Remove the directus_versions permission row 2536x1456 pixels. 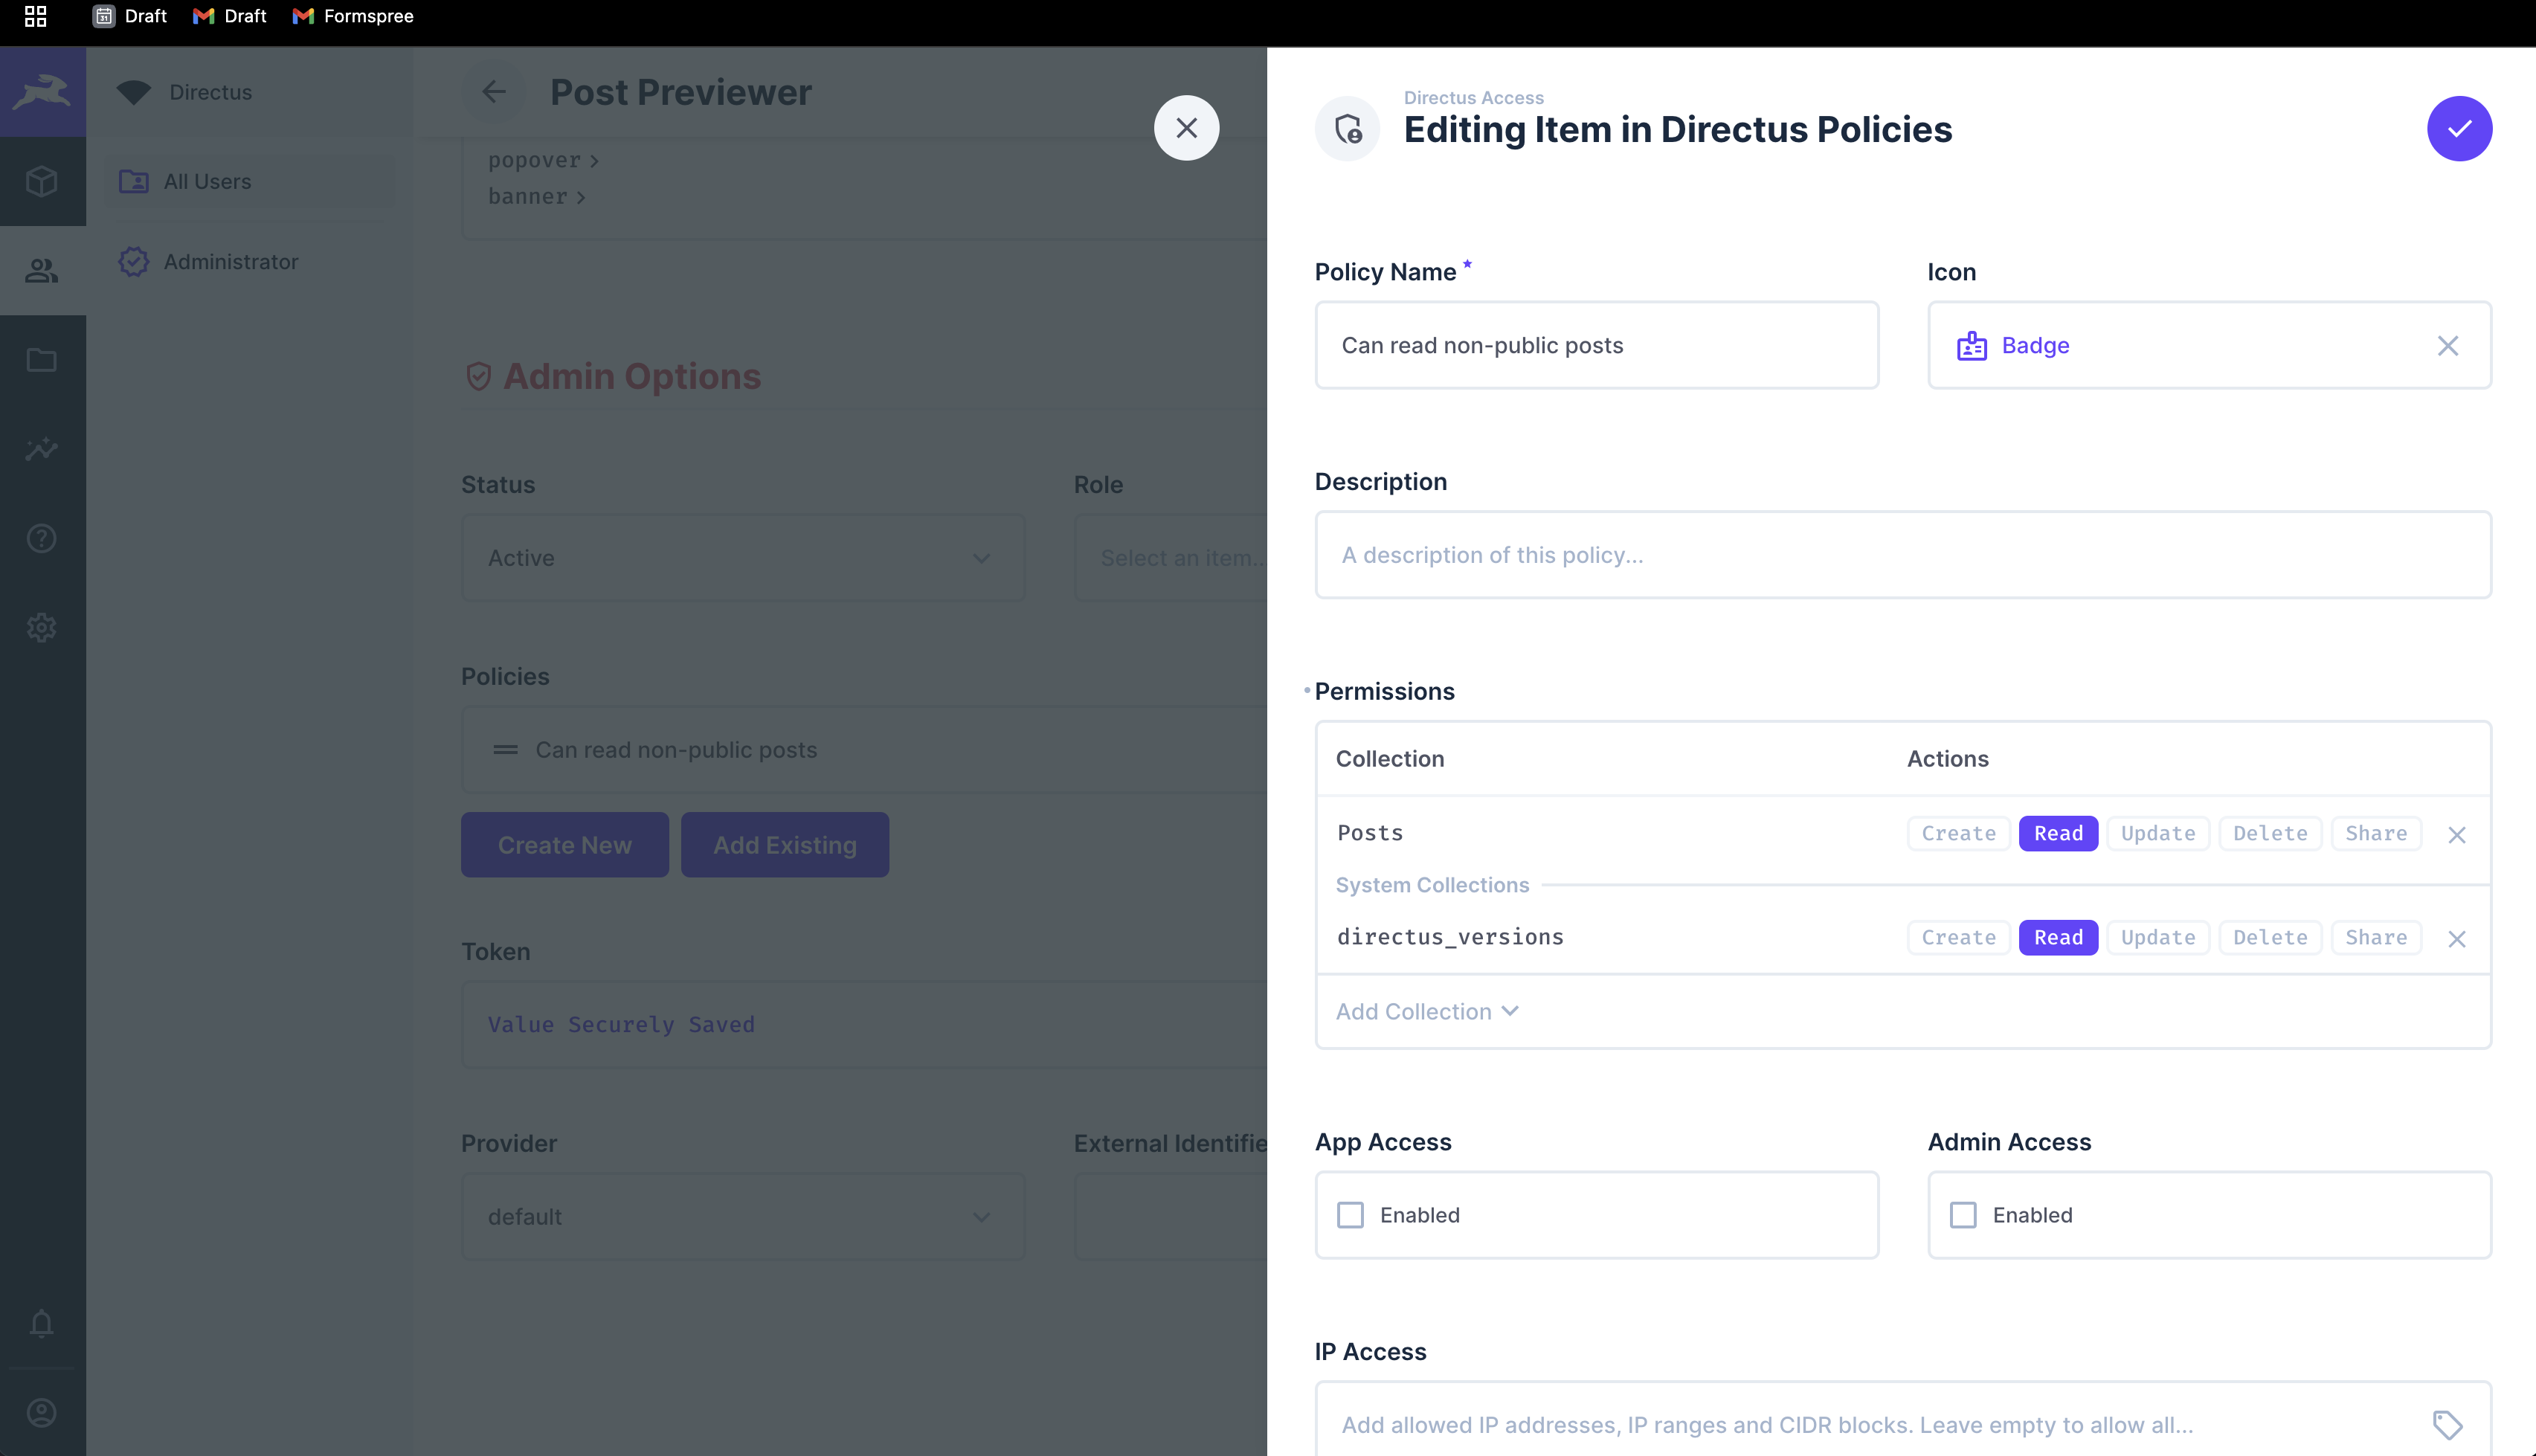click(x=2458, y=938)
